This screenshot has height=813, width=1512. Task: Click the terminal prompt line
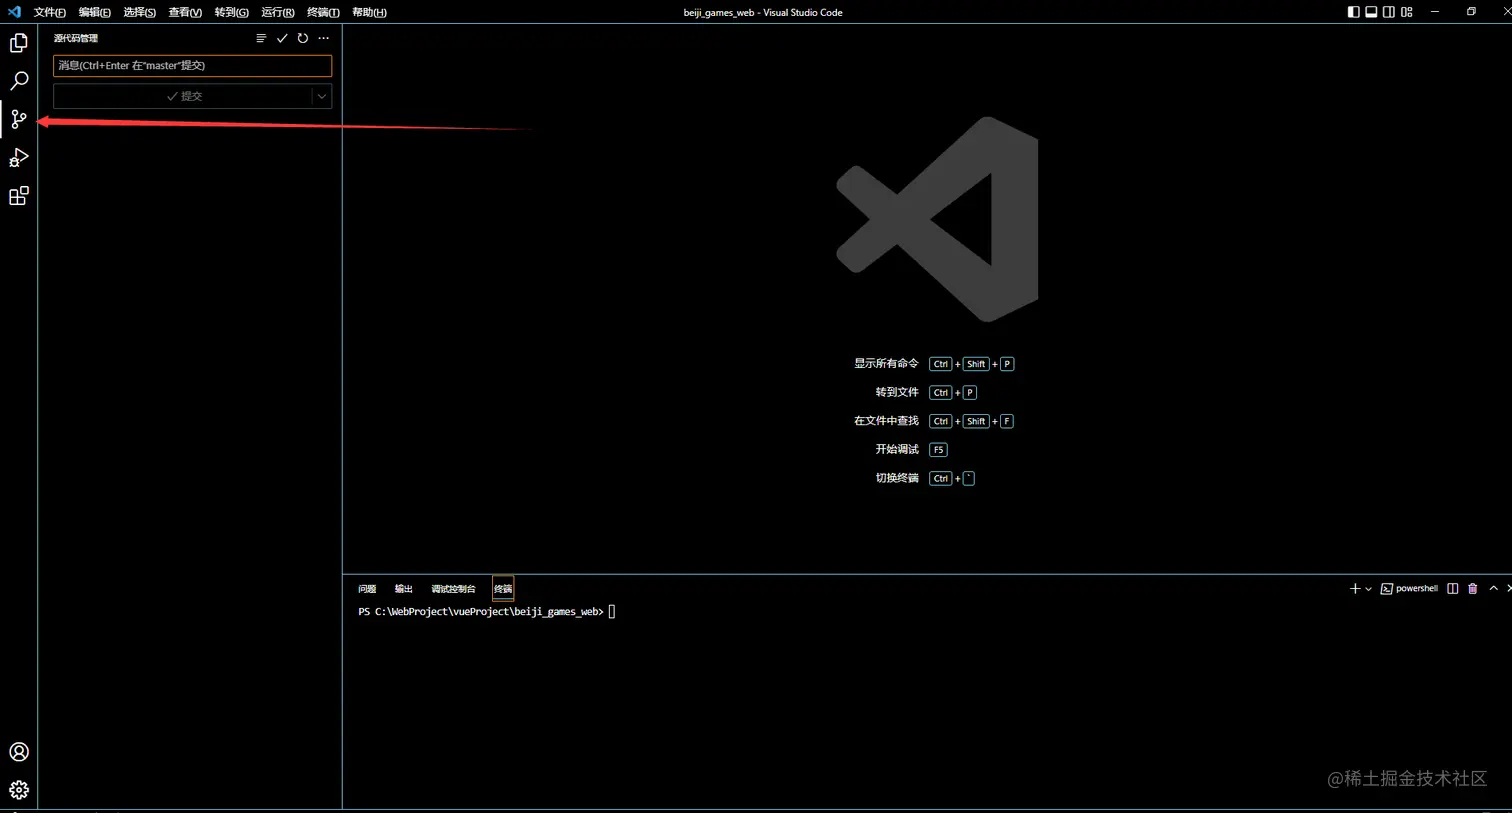pyautogui.click(x=487, y=612)
